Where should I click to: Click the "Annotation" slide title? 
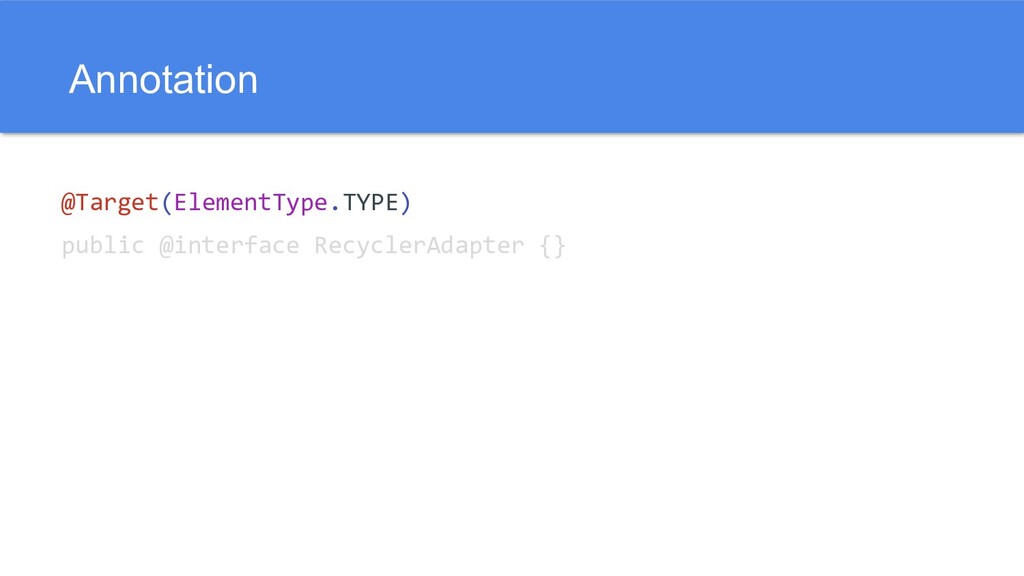point(163,80)
